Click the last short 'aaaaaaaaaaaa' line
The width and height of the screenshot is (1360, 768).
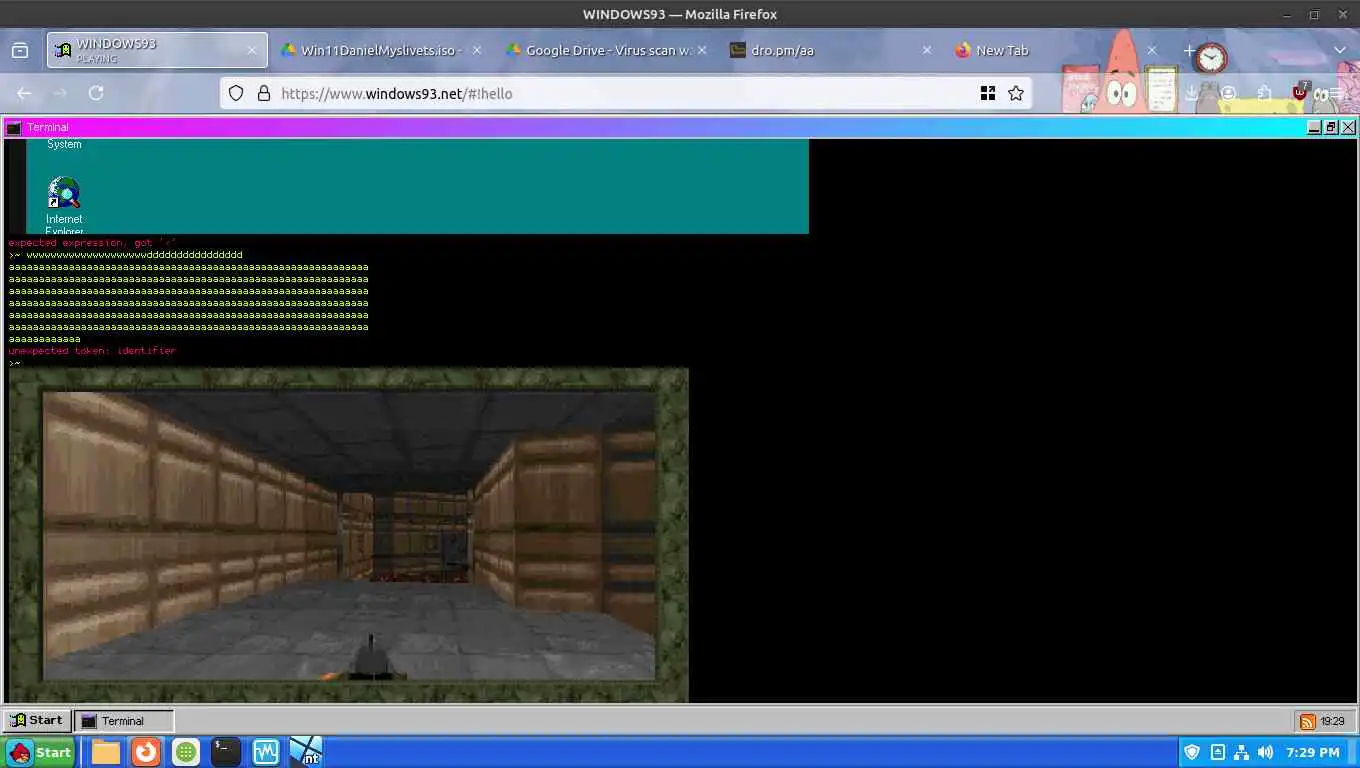pyautogui.click(x=45, y=339)
